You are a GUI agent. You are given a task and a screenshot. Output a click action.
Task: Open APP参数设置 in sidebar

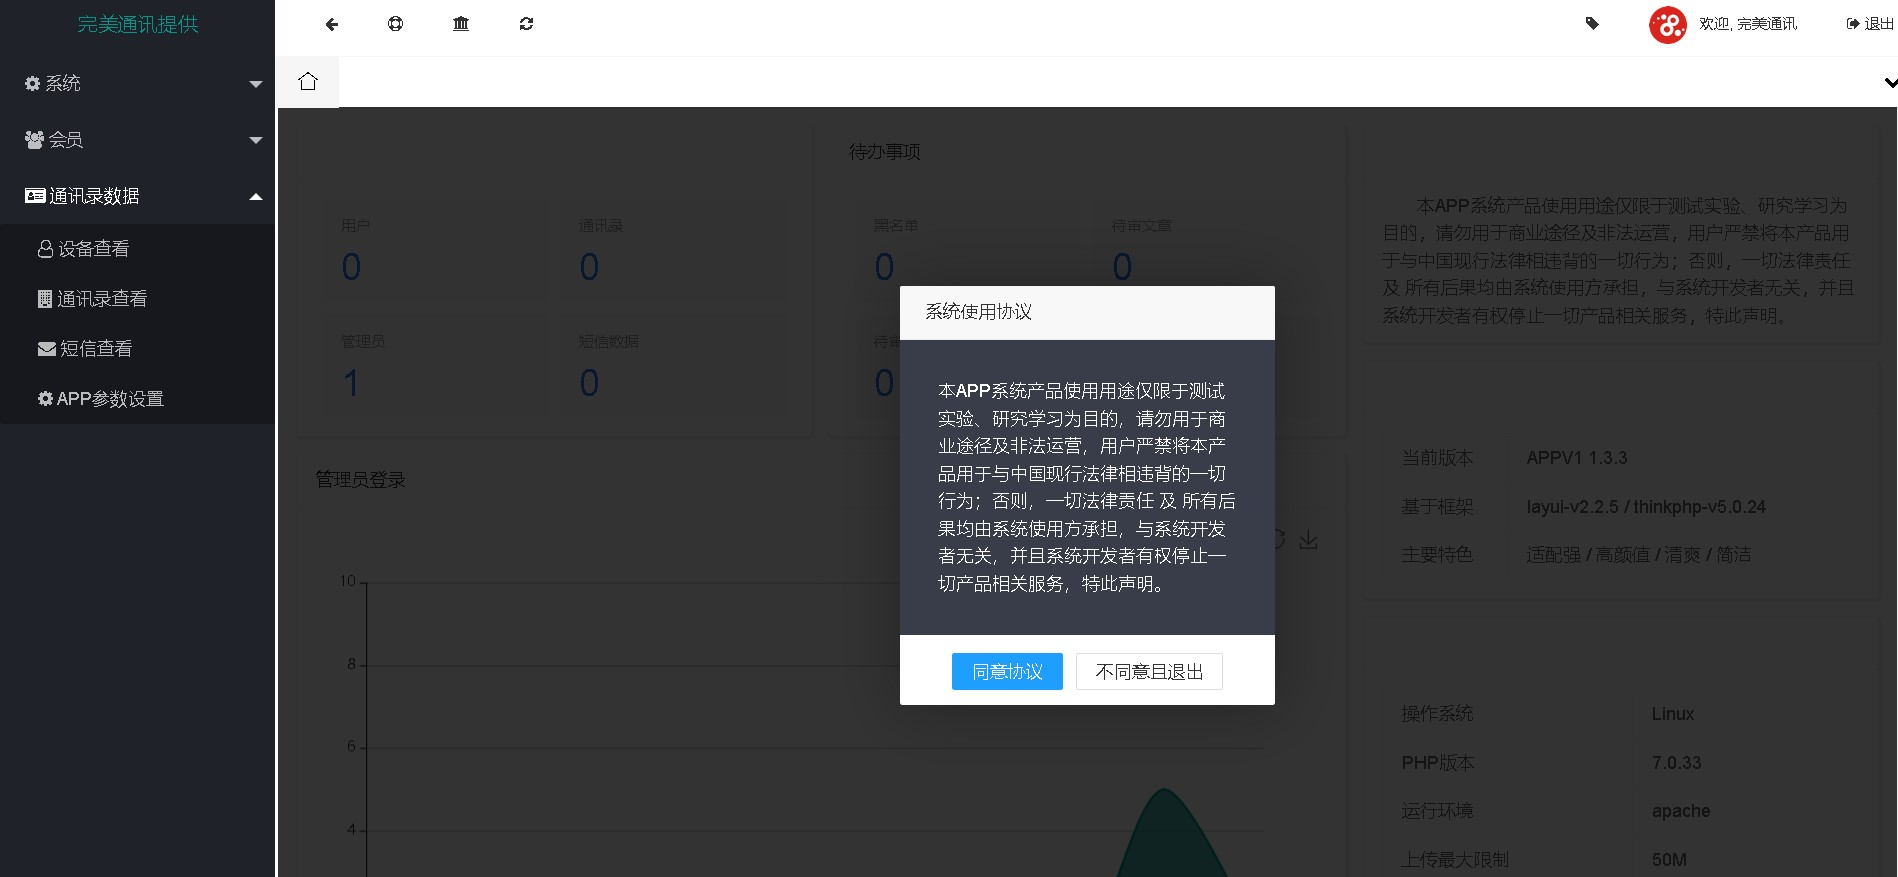pos(138,399)
